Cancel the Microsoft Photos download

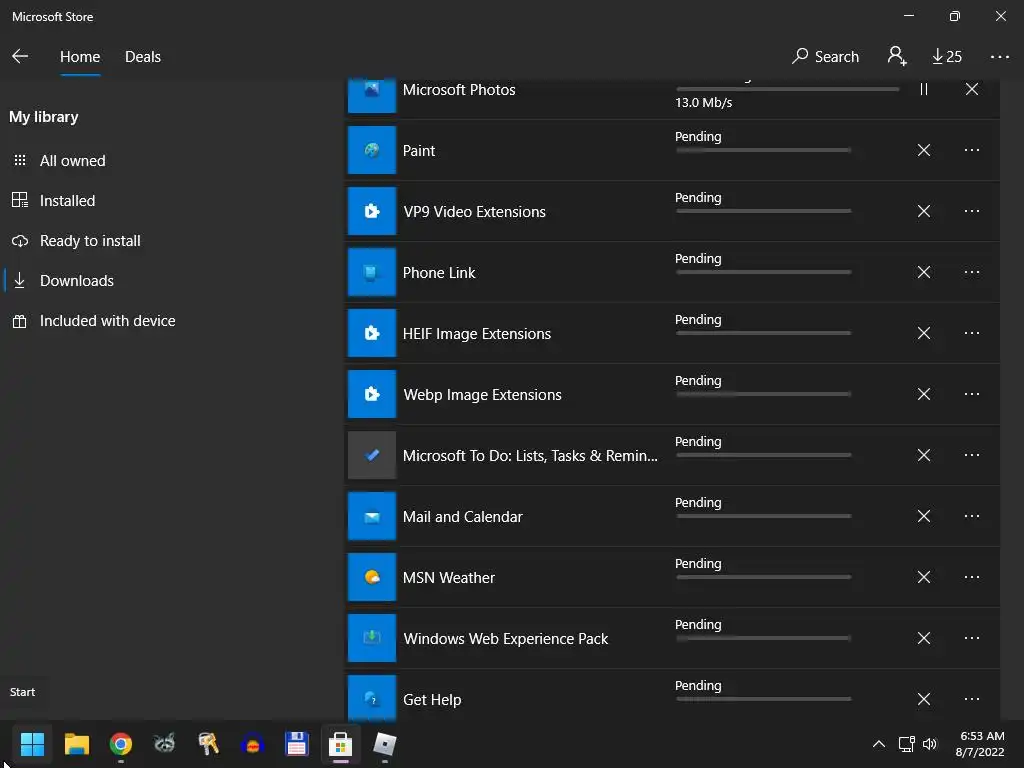972,89
